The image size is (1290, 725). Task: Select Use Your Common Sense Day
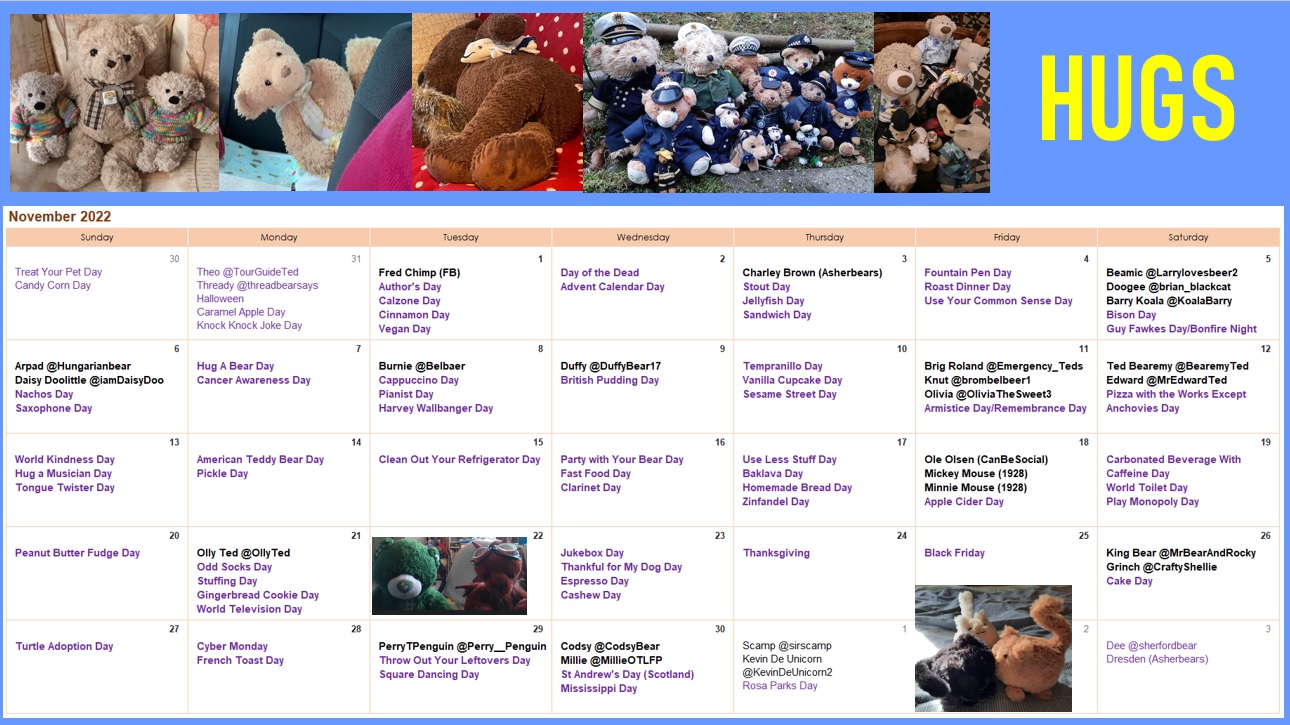click(998, 301)
